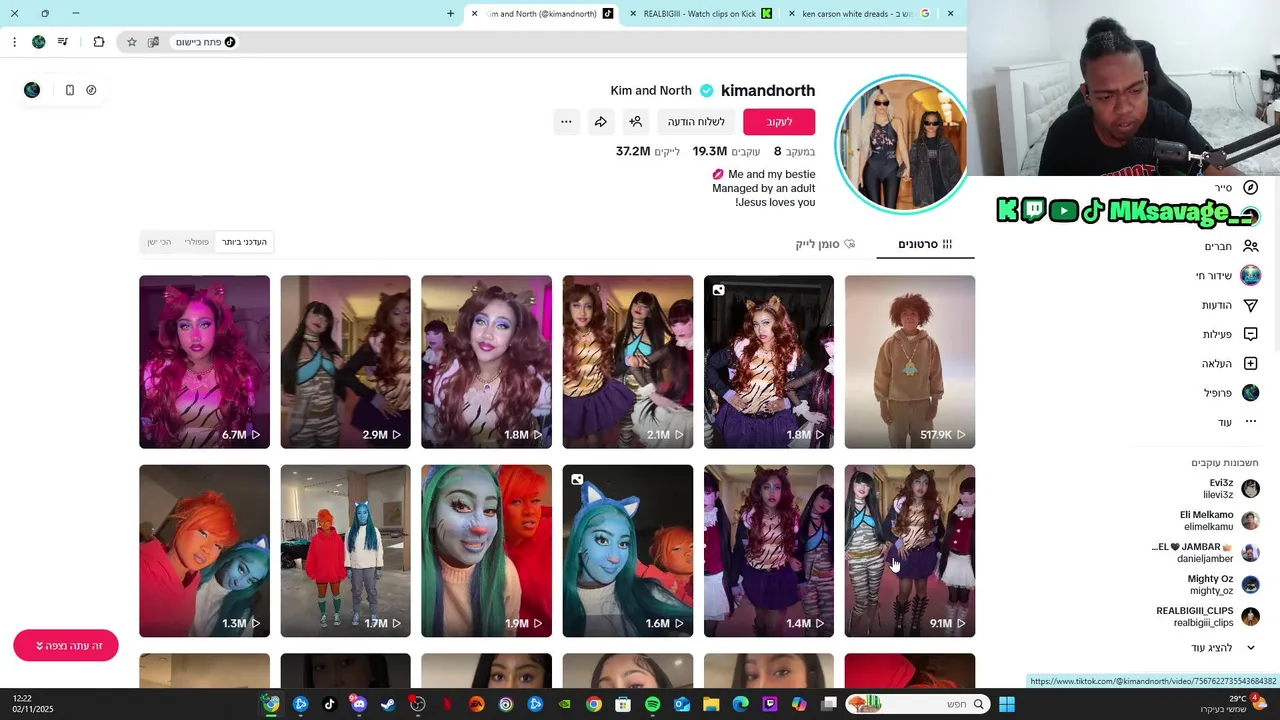Click the pink 'now watching' pill button
The width and height of the screenshot is (1280, 720).
(x=66, y=646)
